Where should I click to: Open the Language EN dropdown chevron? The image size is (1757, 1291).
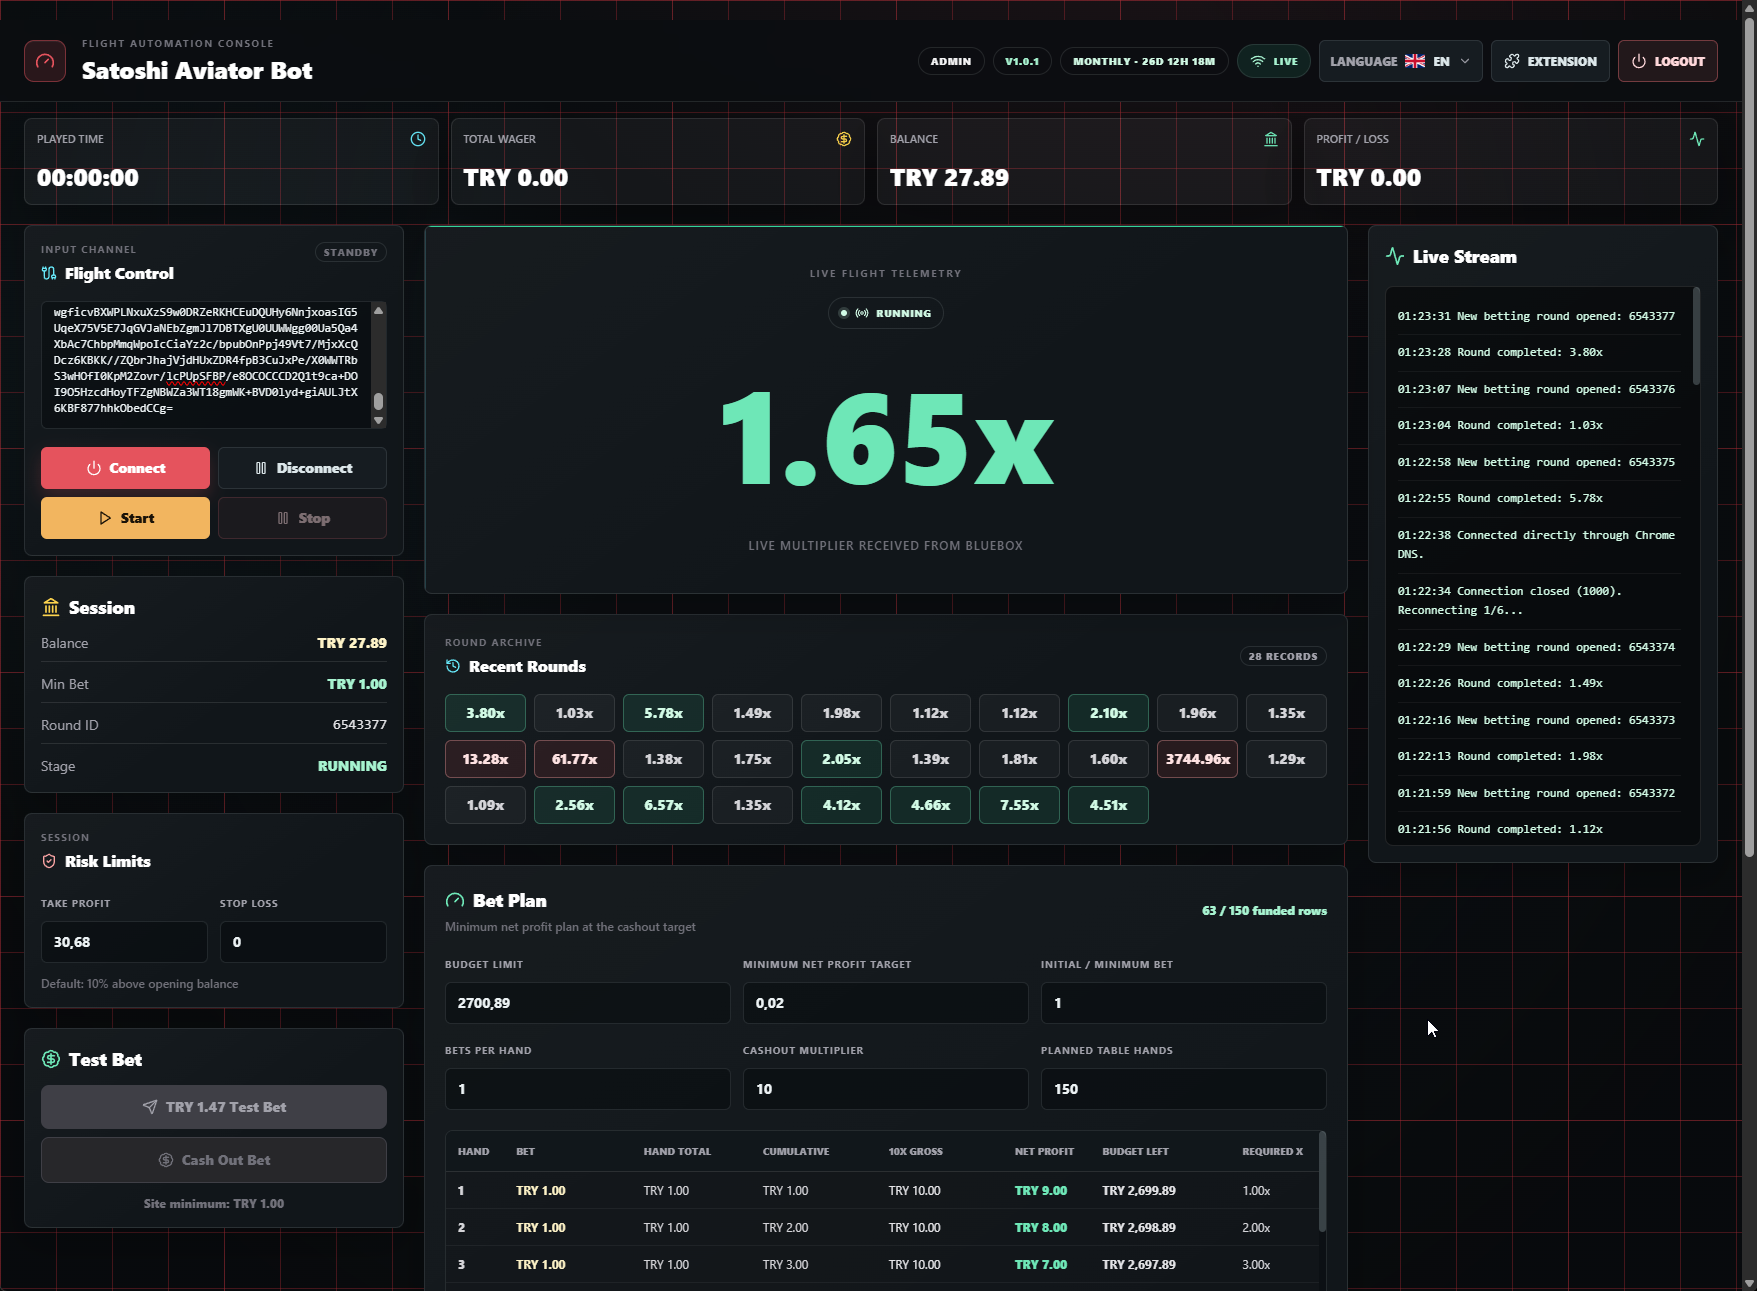(x=1465, y=61)
